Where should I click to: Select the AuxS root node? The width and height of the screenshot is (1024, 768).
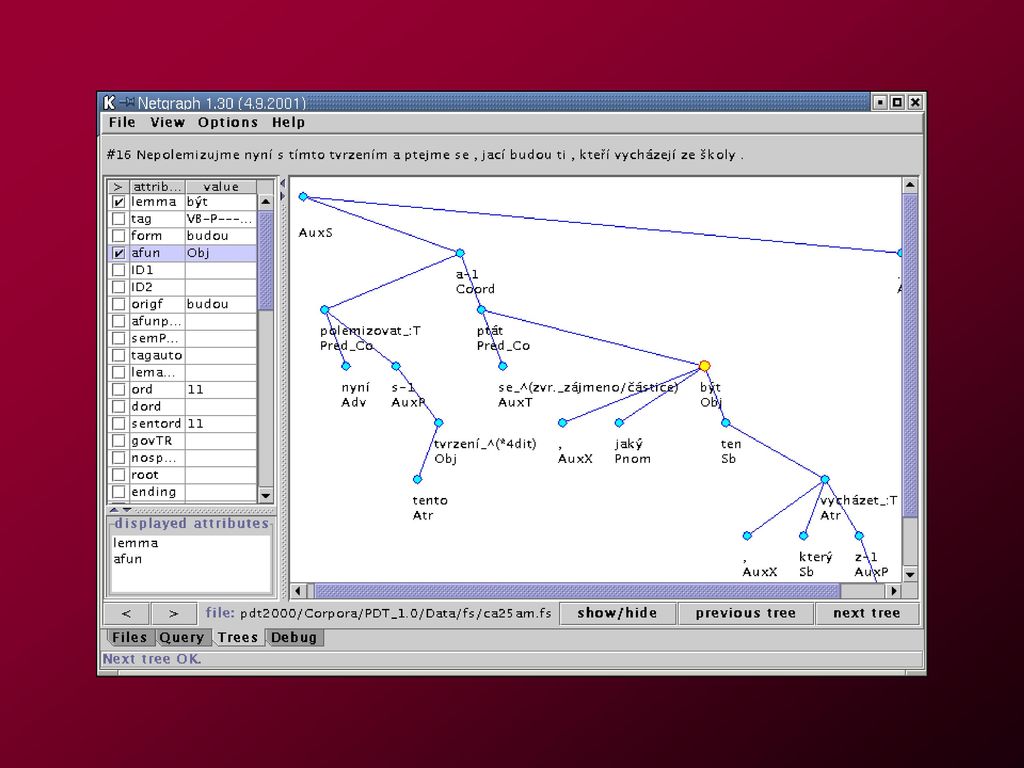(303, 197)
